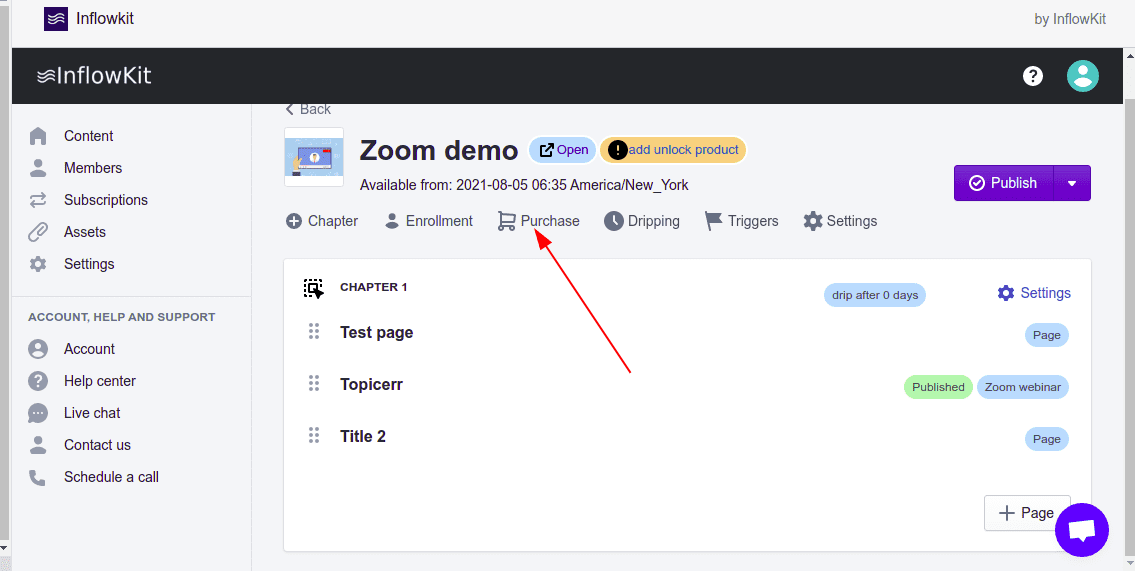Click the Zoom demo course thumbnail

[x=314, y=157]
